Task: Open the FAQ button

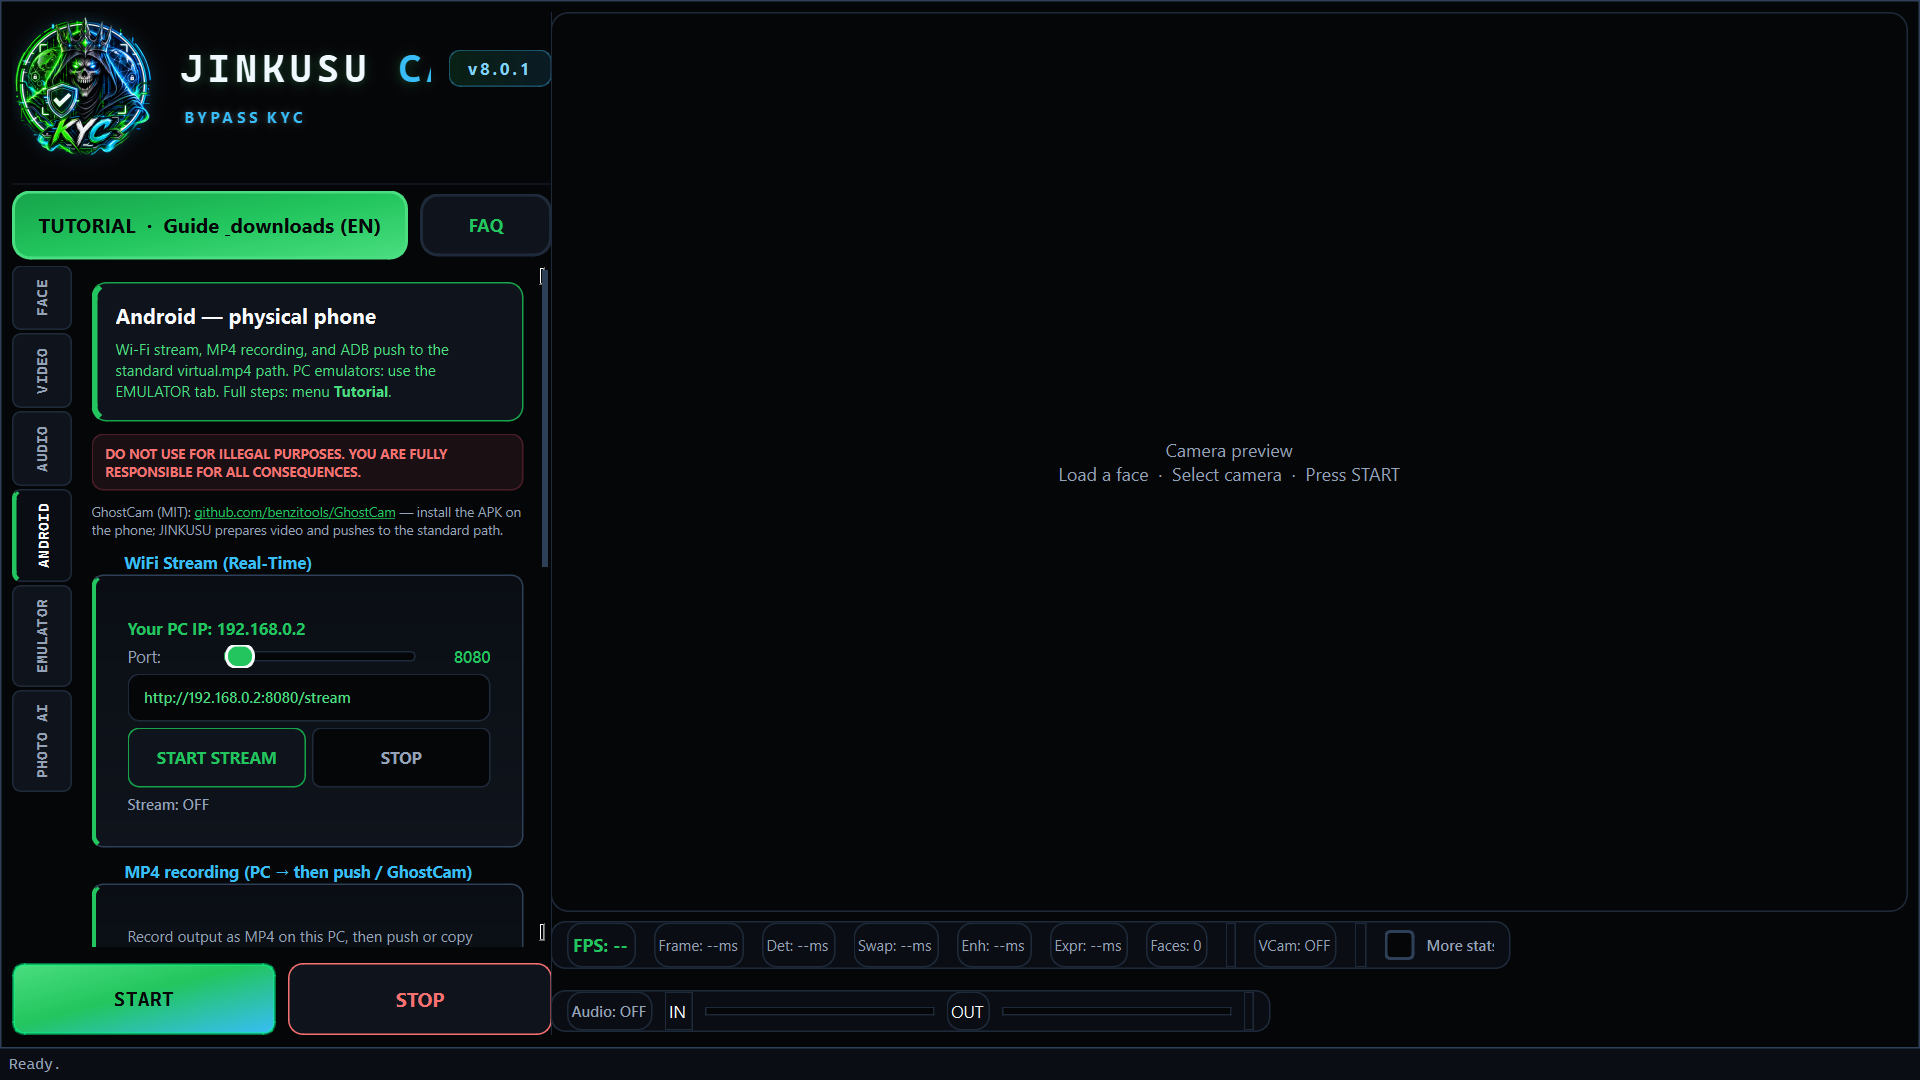Action: (x=486, y=226)
